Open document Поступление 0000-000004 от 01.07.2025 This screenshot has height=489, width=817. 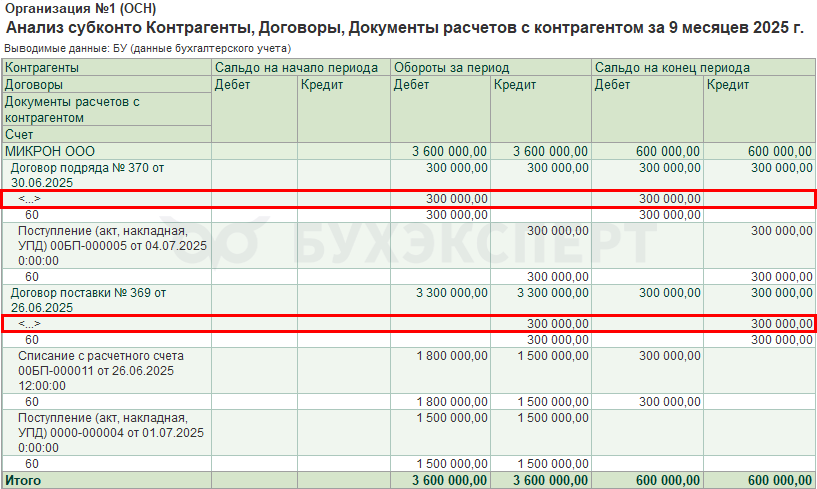[111, 433]
